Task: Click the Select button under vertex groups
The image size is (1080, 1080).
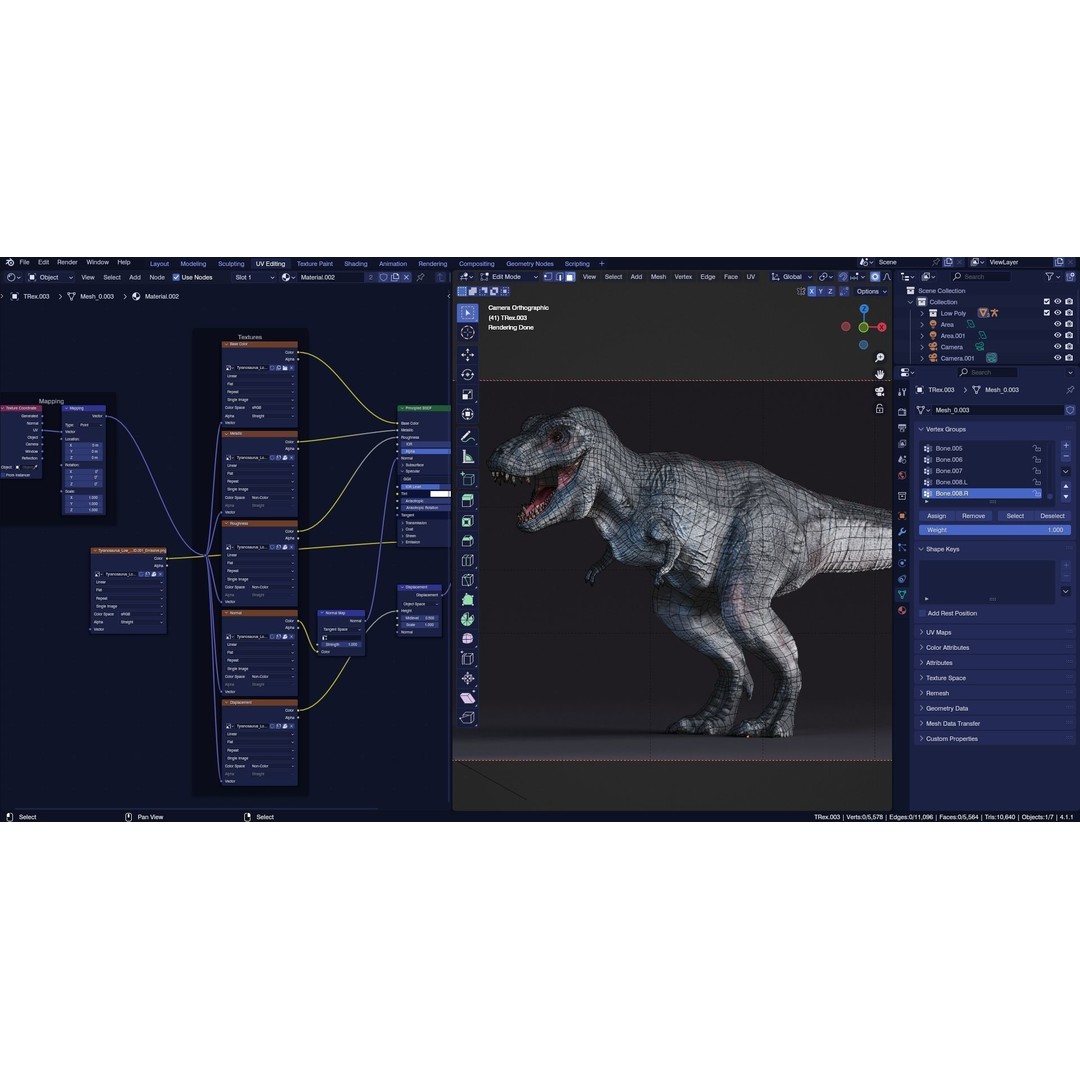Action: click(1015, 516)
